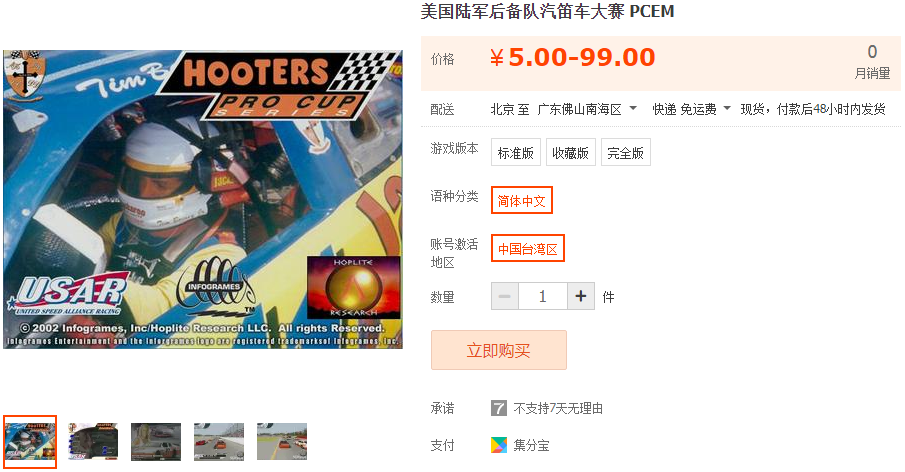Decrease quantity with the minus button
Image resolution: width=905 pixels, height=472 pixels.
tap(504, 297)
